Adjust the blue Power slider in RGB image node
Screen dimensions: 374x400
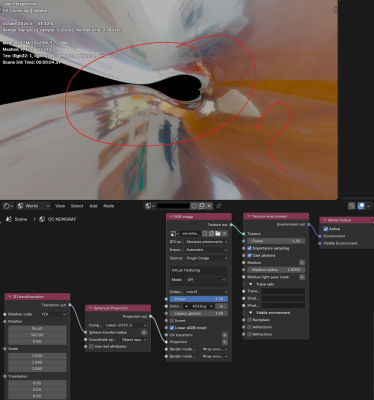tap(199, 299)
